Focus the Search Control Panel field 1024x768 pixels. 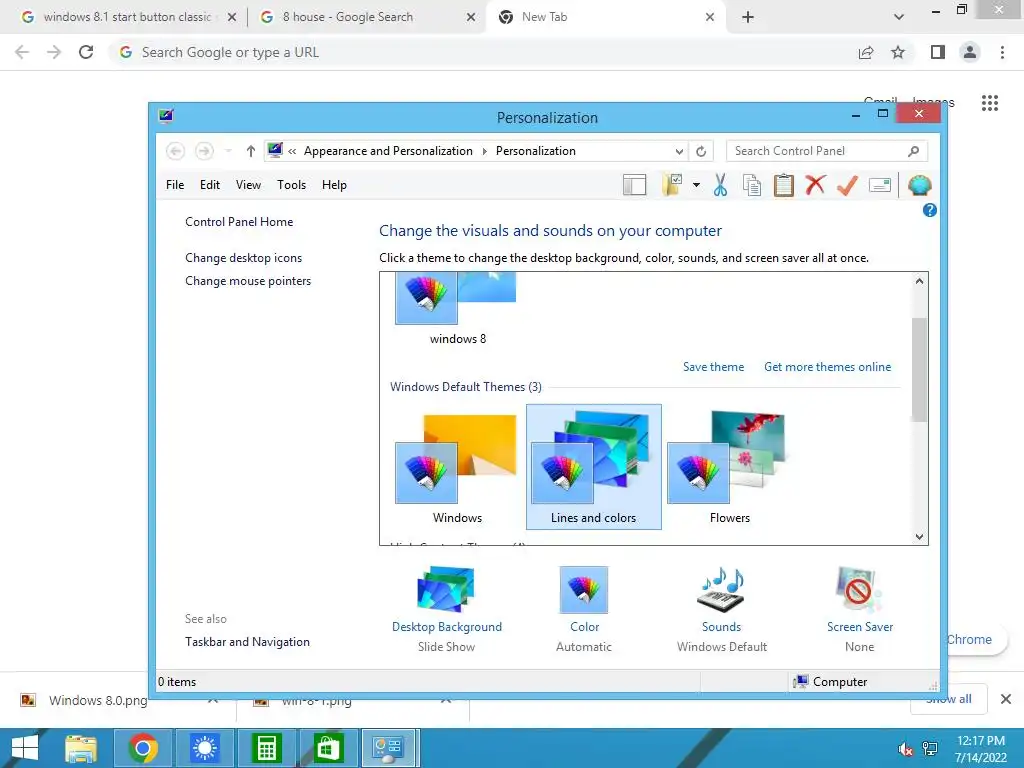tap(826, 152)
